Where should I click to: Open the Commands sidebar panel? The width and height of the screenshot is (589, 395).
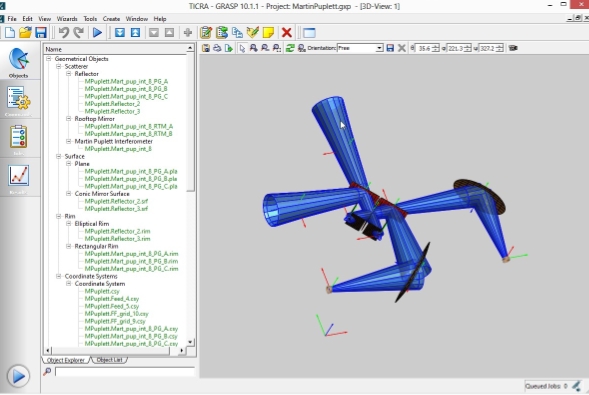[x=18, y=101]
